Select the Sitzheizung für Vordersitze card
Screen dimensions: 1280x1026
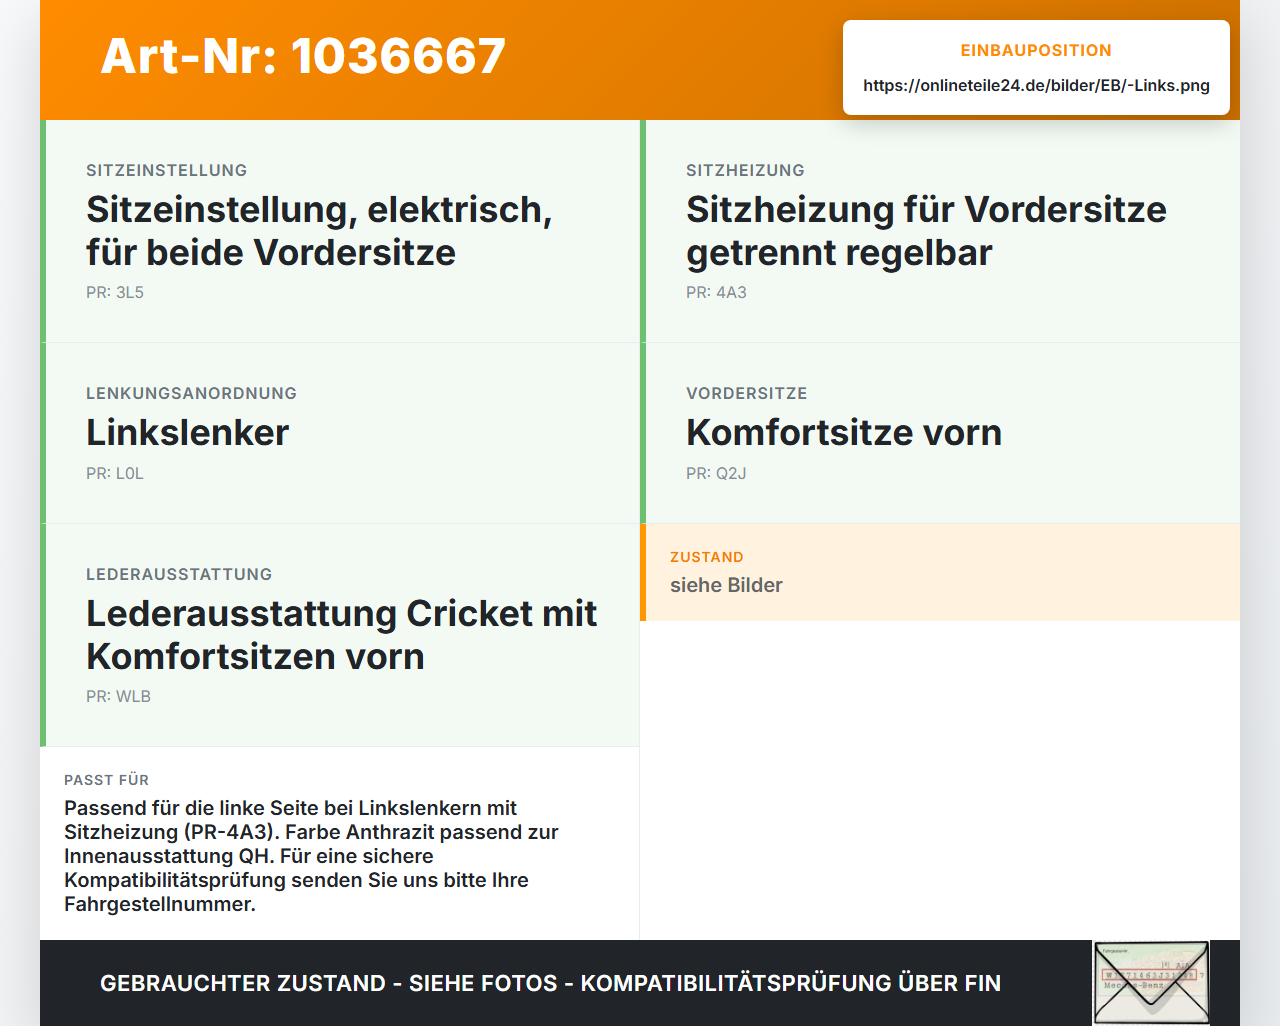(940, 231)
